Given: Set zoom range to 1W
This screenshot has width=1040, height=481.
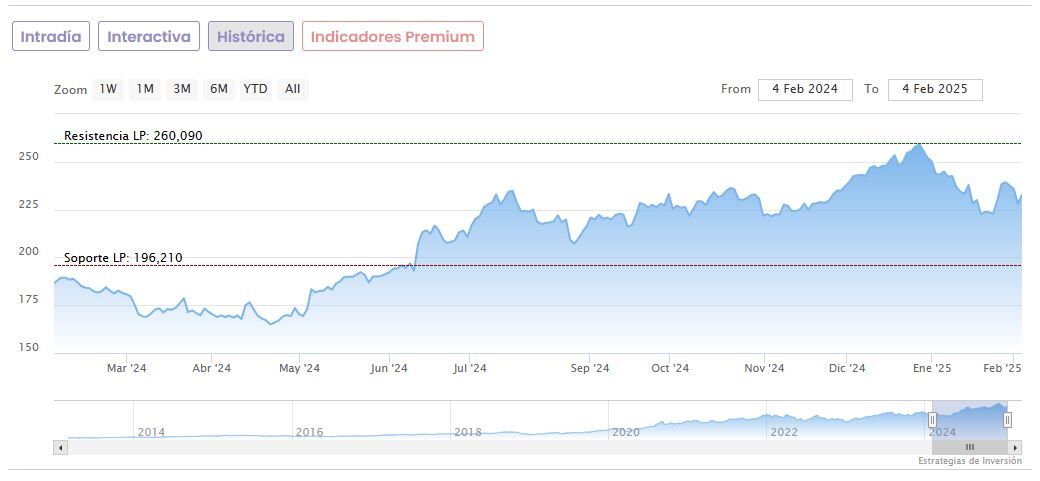Looking at the screenshot, I should 108,89.
